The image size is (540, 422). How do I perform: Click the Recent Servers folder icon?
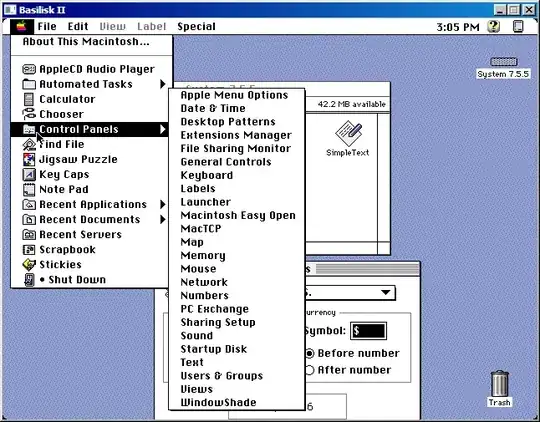(29, 235)
